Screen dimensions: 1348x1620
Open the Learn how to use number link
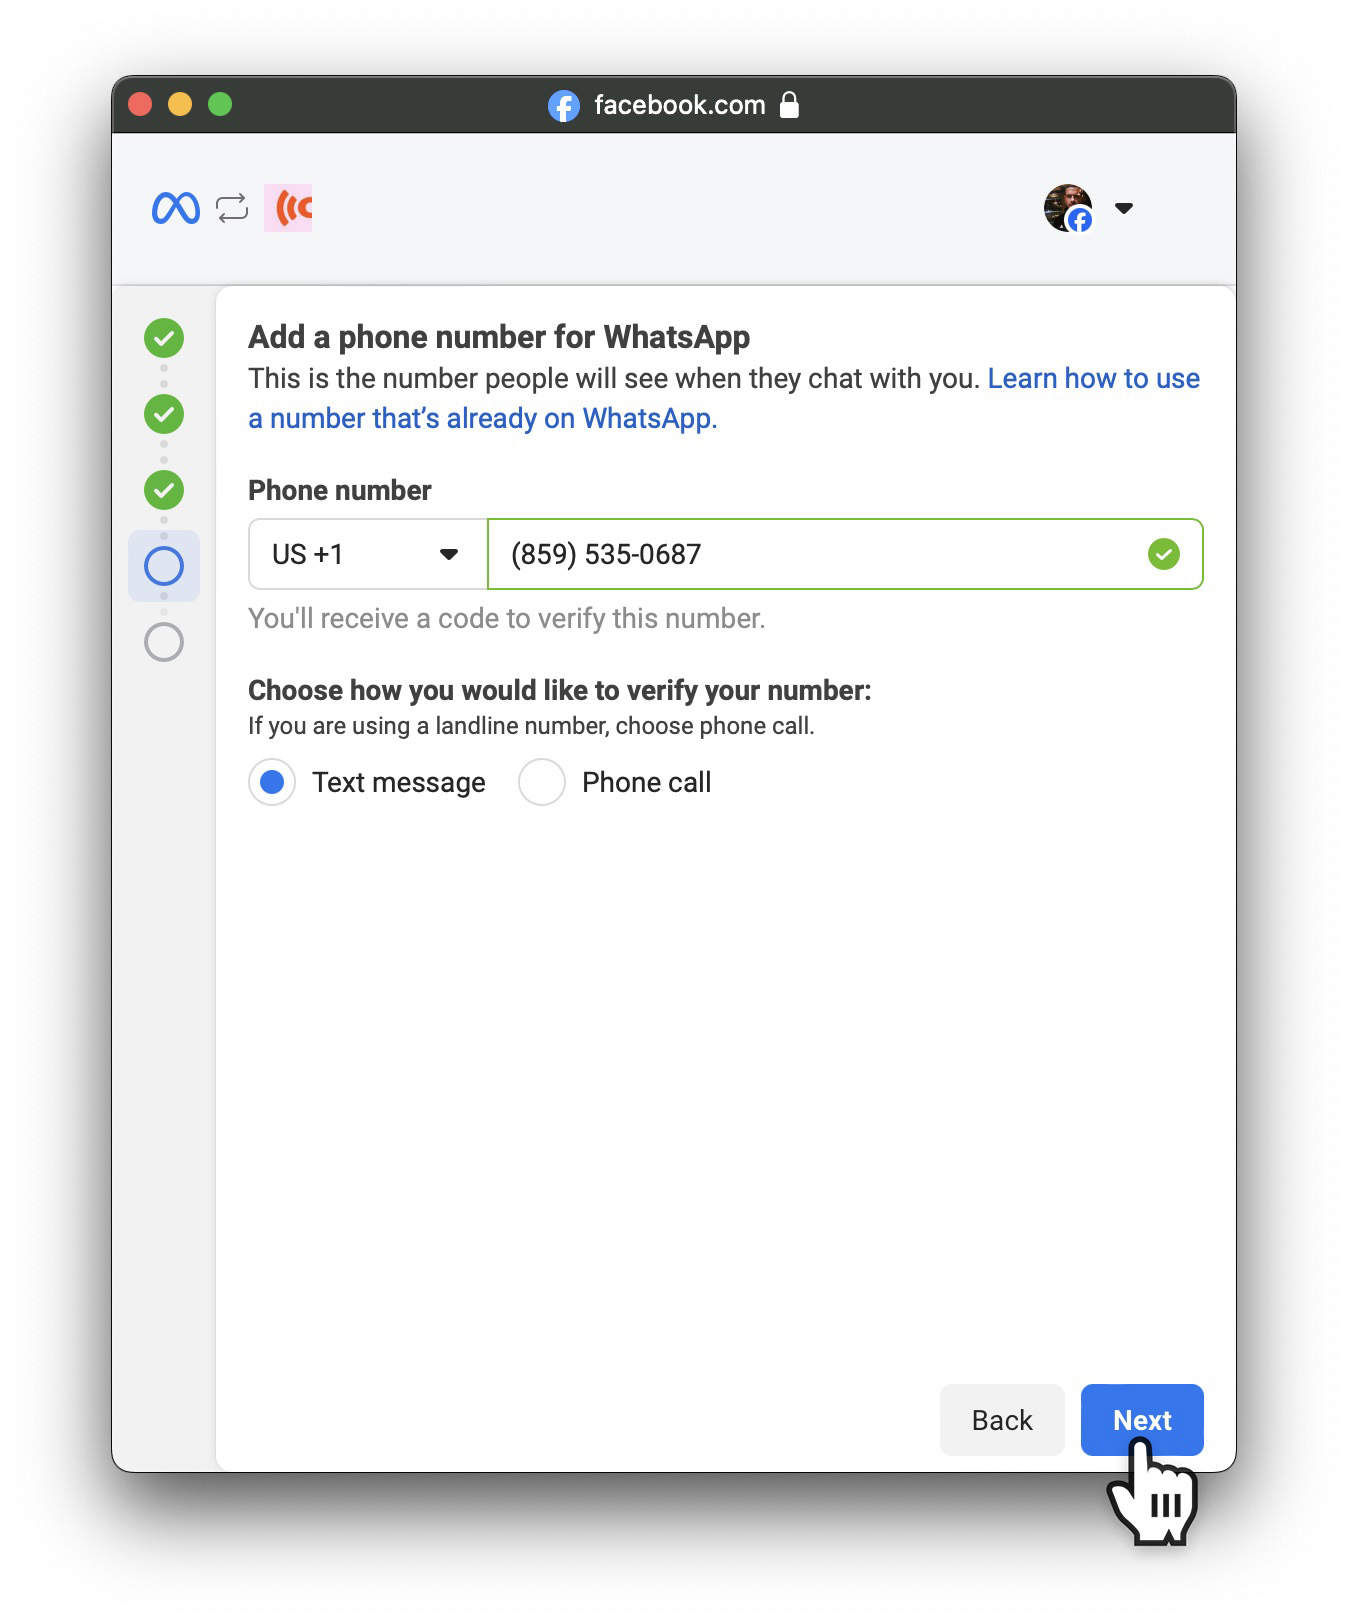724,398
